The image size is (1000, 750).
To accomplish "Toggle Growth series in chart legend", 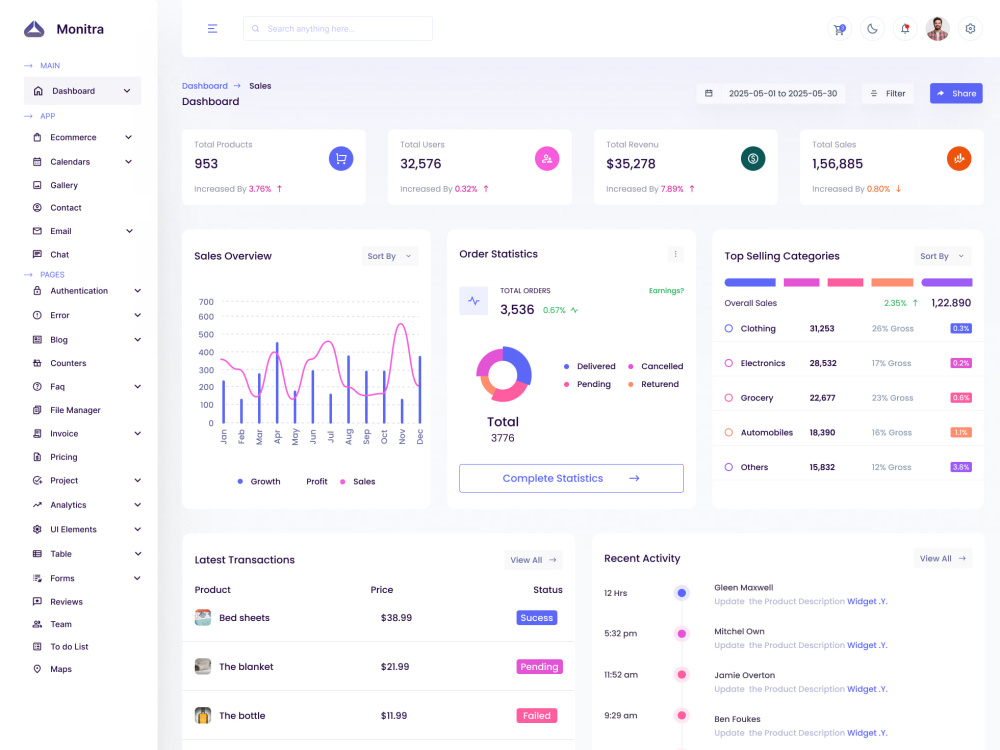I will [x=259, y=482].
